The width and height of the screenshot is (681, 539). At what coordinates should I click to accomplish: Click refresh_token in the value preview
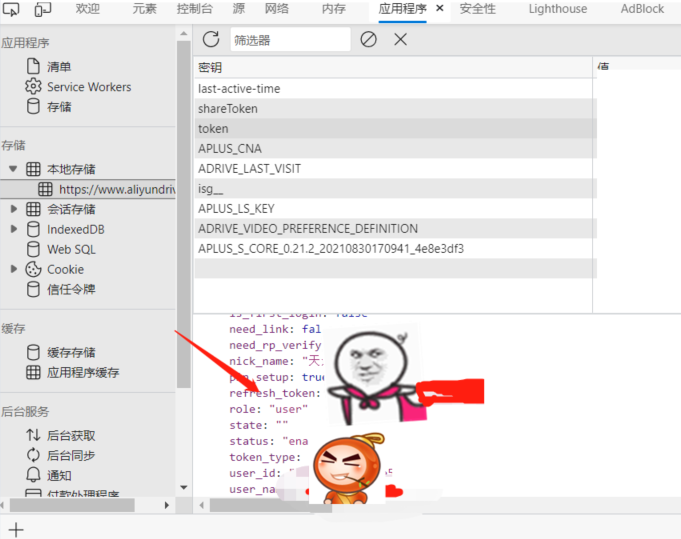274,393
